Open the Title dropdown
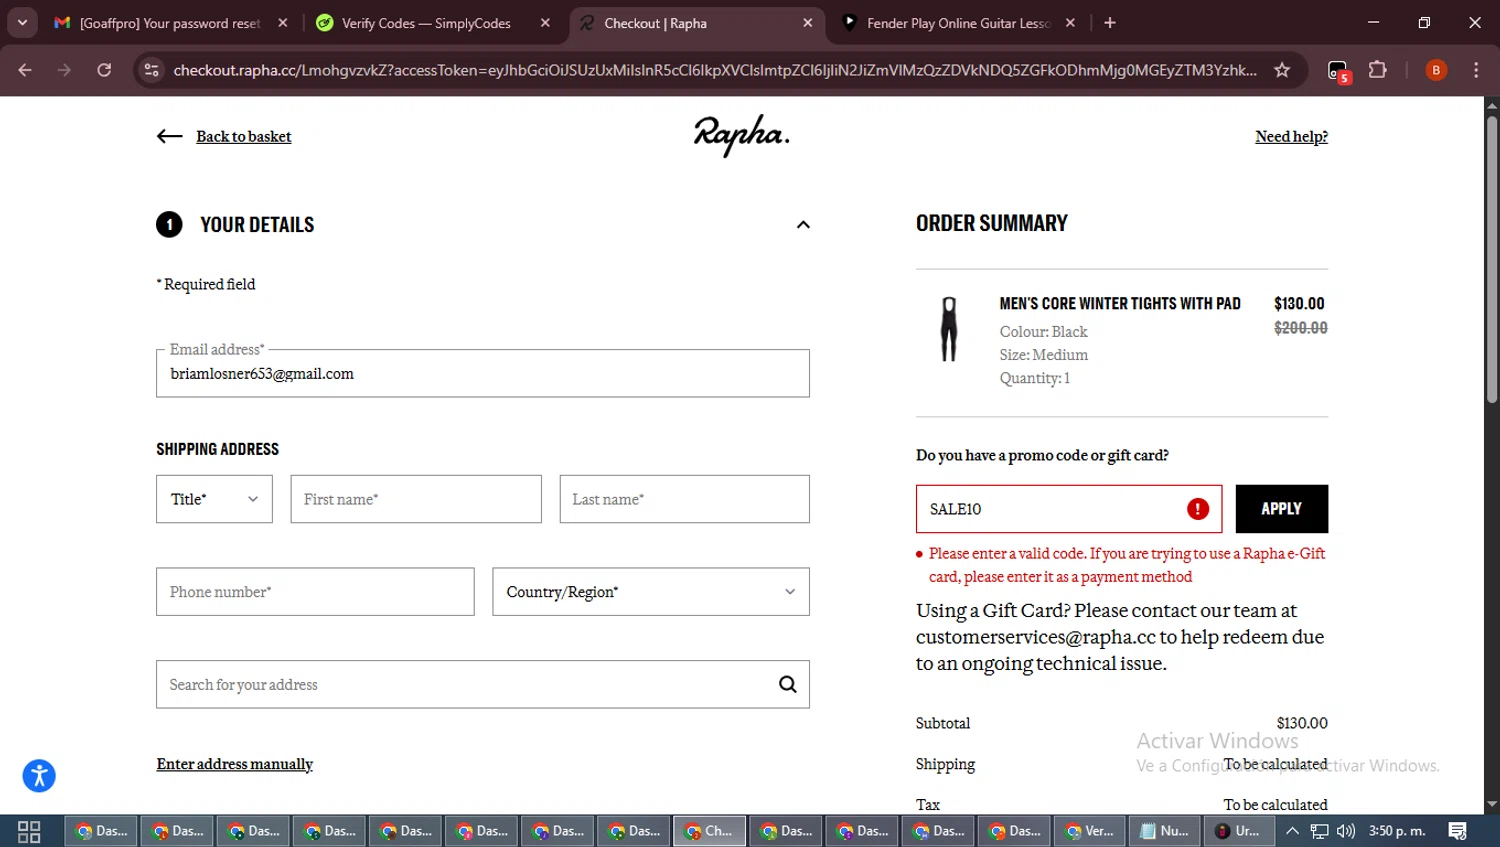Screen dimensions: 1500x847 (214, 499)
